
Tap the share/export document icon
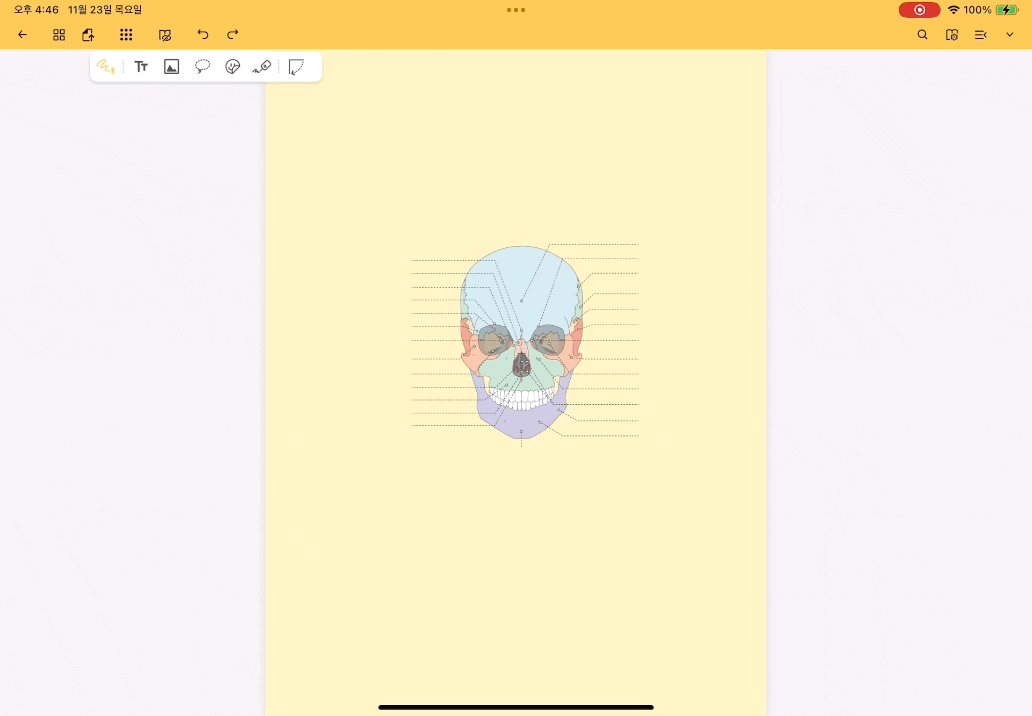[x=88, y=35]
